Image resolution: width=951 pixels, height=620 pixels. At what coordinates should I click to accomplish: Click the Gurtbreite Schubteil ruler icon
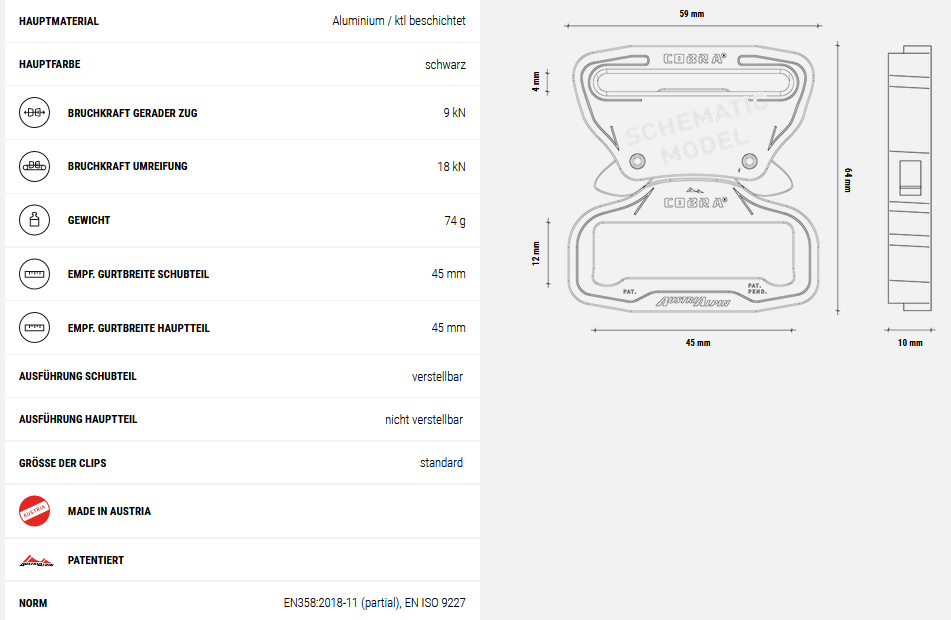35,274
